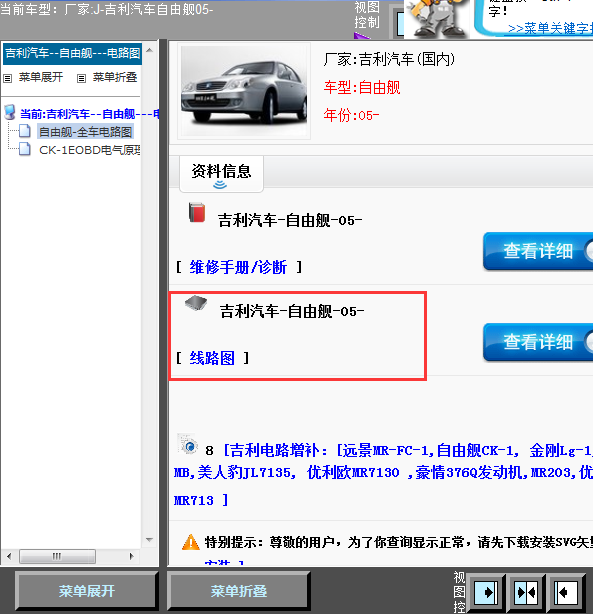The width and height of the screenshot is (593, 614).
Task: Click 查看详细 button for 线路图
Action: [538, 342]
